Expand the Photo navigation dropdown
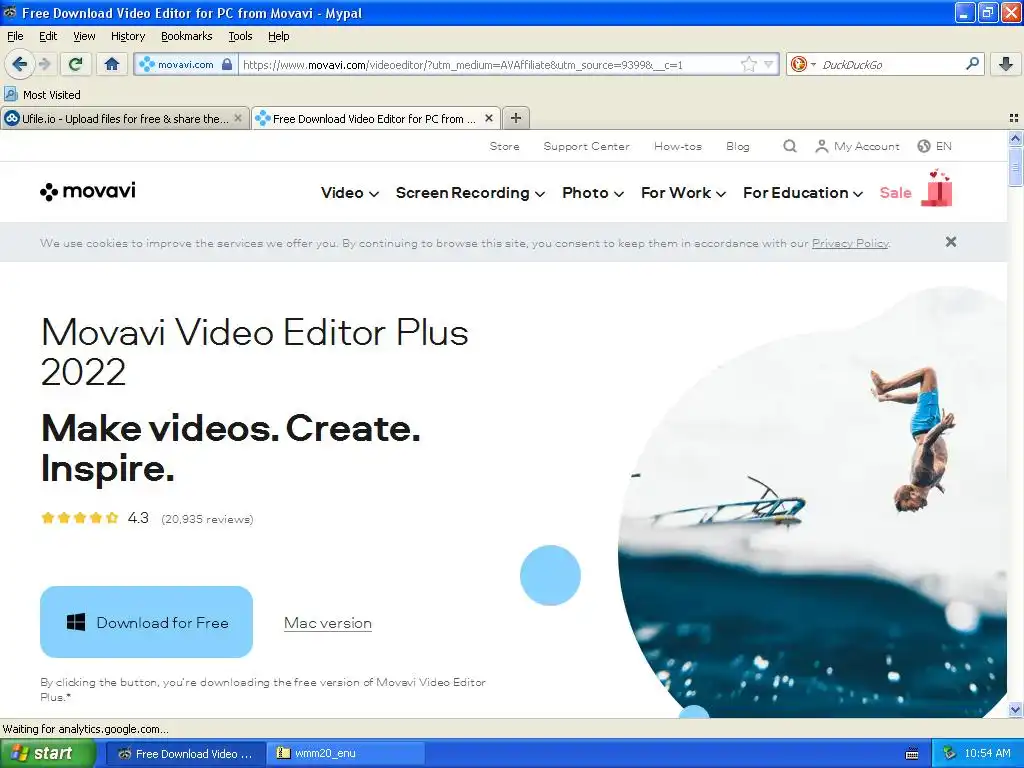The width and height of the screenshot is (1024, 768). tap(593, 193)
